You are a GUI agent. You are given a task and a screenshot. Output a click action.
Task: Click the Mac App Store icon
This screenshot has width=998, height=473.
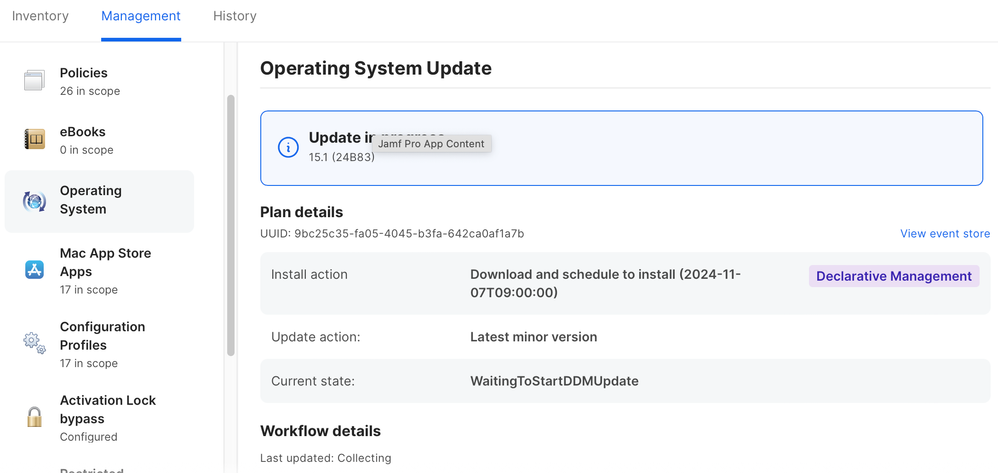coord(34,270)
